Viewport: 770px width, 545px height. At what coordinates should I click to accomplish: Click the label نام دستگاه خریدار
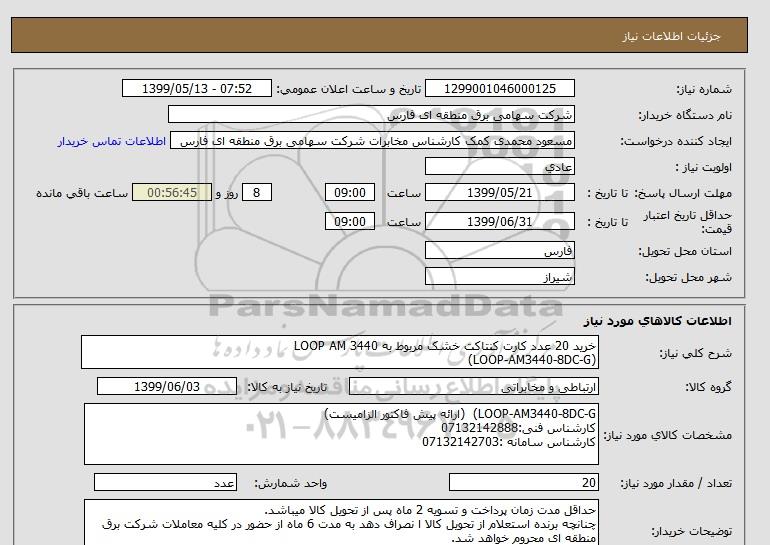click(685, 115)
